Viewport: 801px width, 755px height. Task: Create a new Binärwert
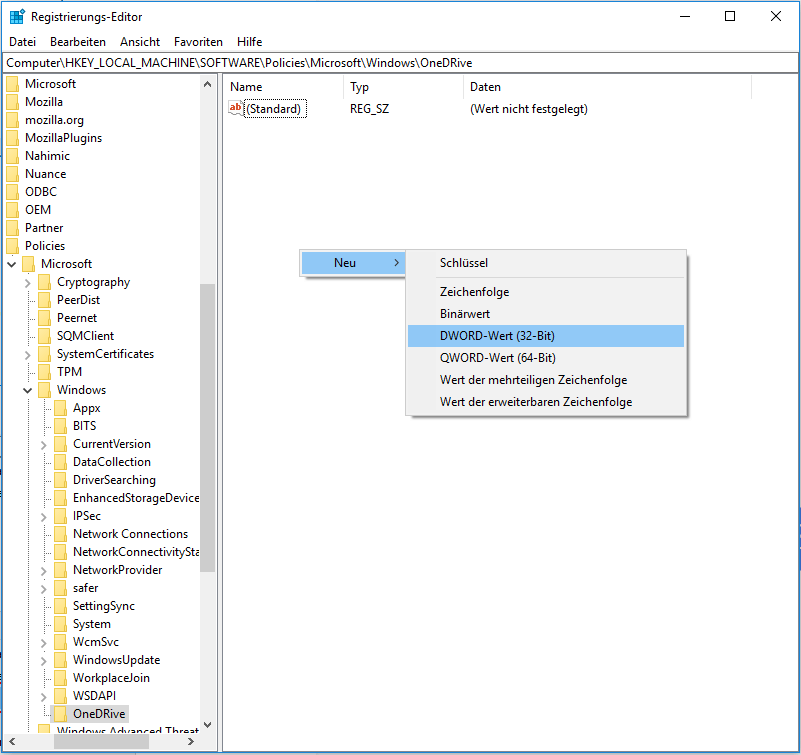[546, 314]
